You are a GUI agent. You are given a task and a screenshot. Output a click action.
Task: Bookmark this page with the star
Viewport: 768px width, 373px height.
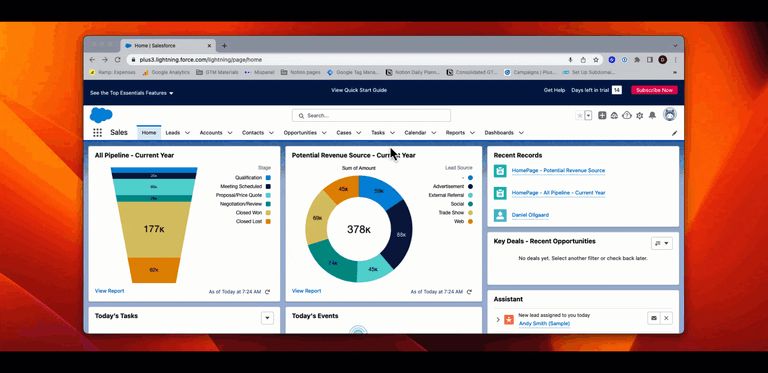(596, 60)
